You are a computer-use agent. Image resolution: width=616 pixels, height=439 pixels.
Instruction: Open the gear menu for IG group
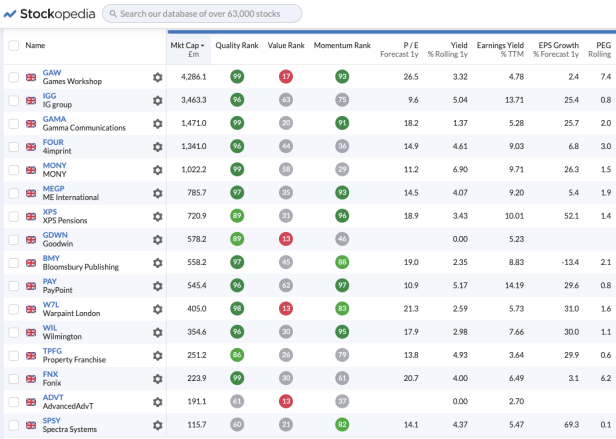tap(157, 100)
